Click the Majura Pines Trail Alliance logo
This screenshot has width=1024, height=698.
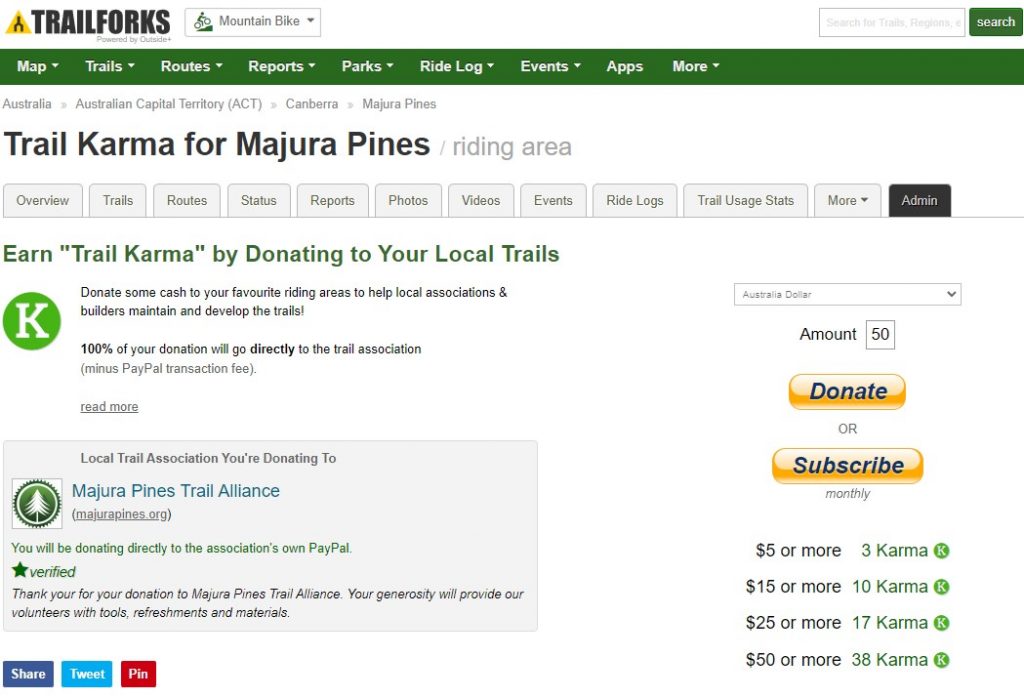(37, 502)
